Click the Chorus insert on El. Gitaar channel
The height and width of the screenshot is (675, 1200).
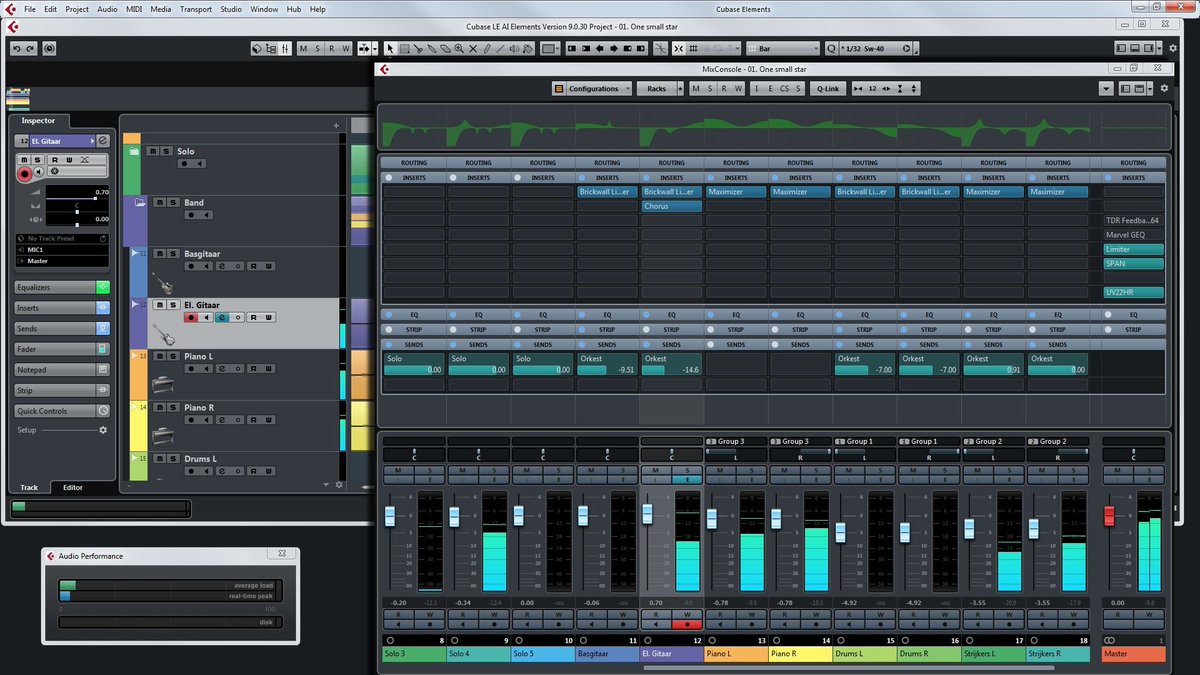(x=671, y=206)
